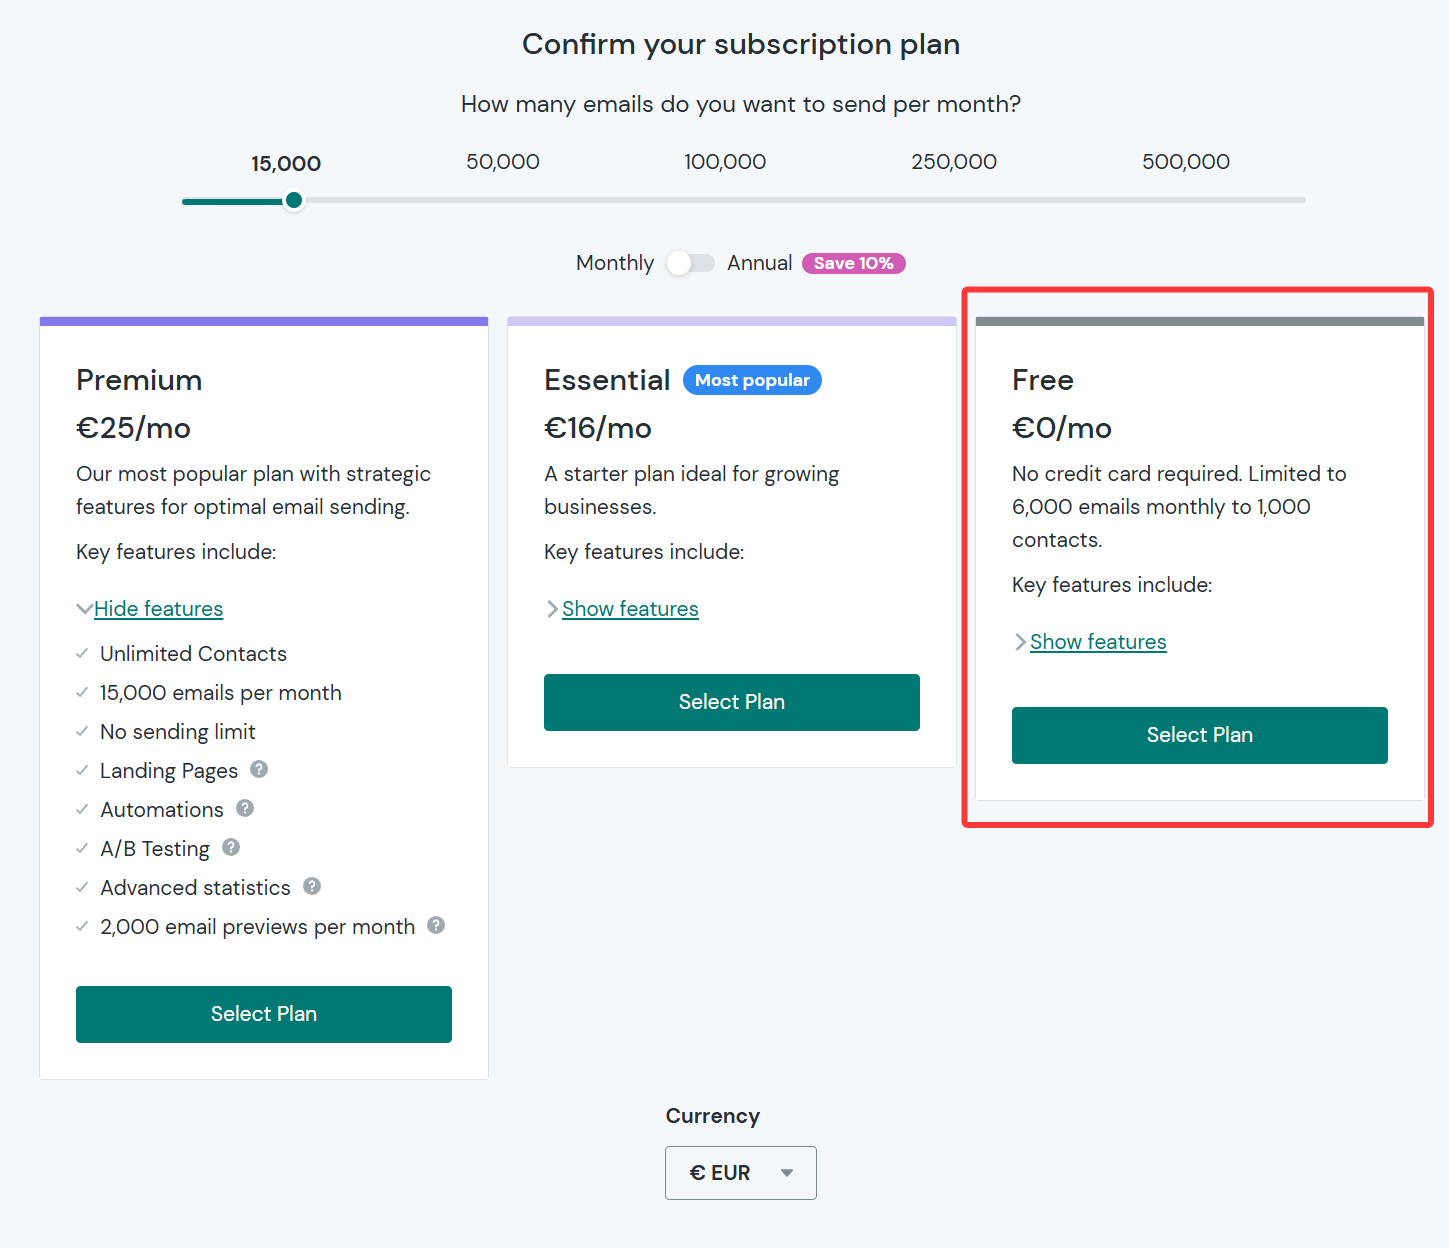Select the Free plan
The width and height of the screenshot is (1449, 1248).
pyautogui.click(x=1199, y=735)
